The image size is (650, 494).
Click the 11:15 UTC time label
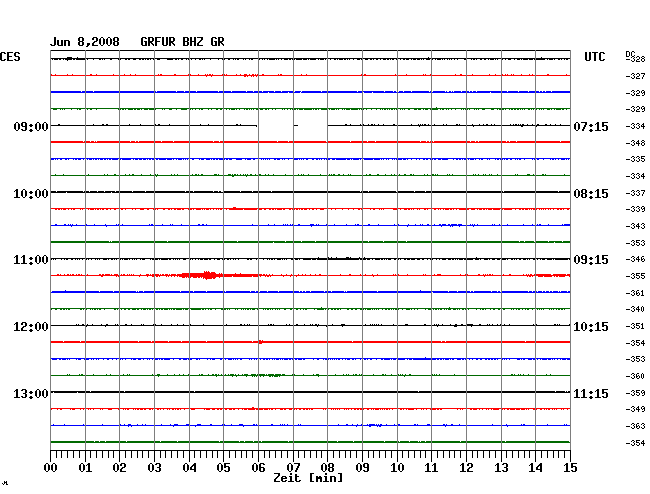click(591, 393)
